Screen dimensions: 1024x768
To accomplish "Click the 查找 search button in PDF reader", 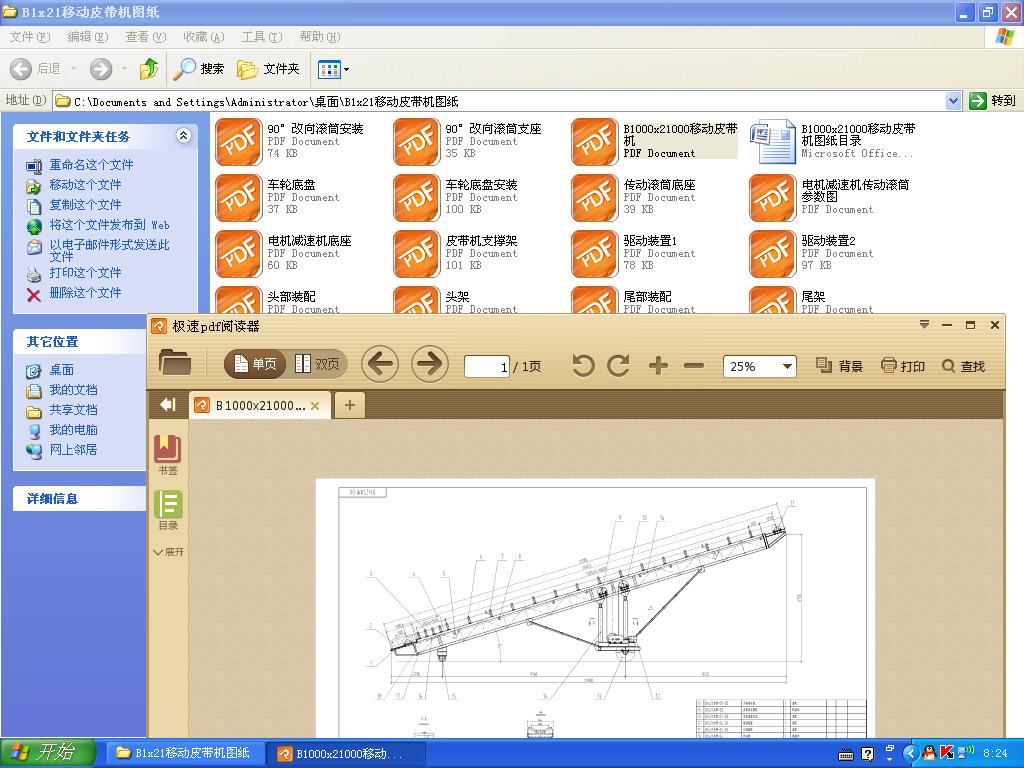I will (963, 366).
